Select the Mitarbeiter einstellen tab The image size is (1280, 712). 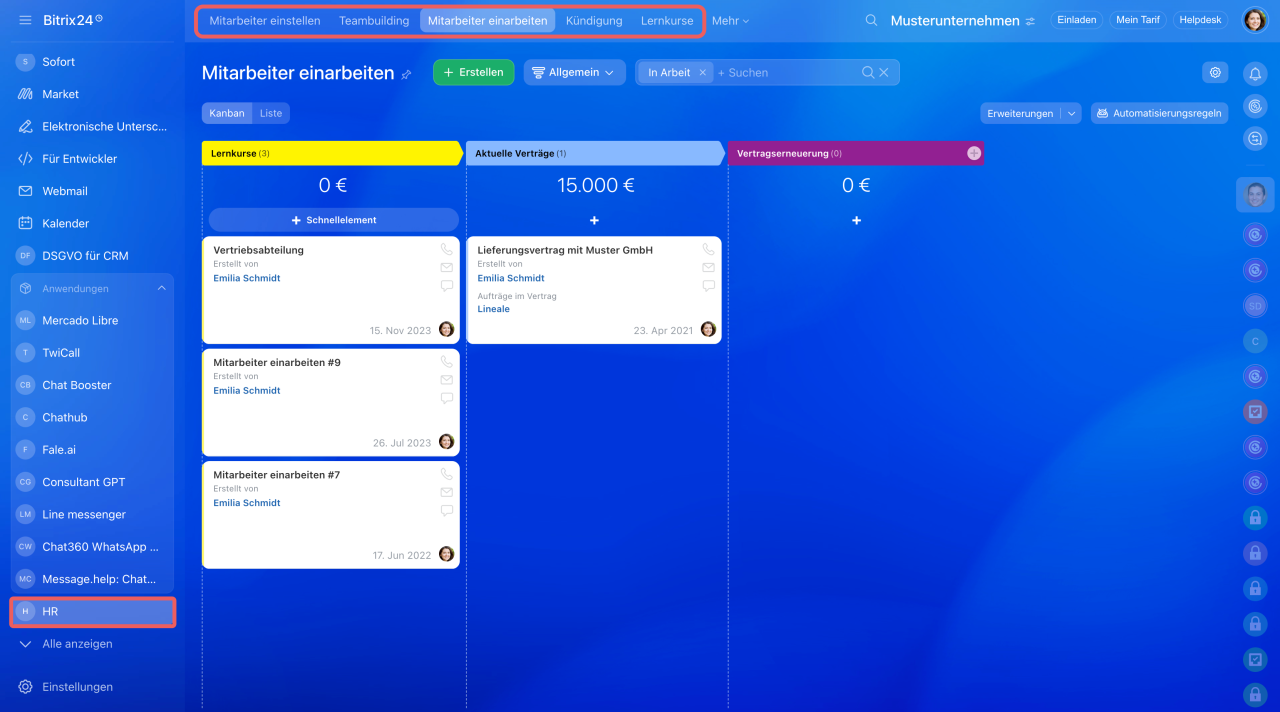tap(265, 21)
